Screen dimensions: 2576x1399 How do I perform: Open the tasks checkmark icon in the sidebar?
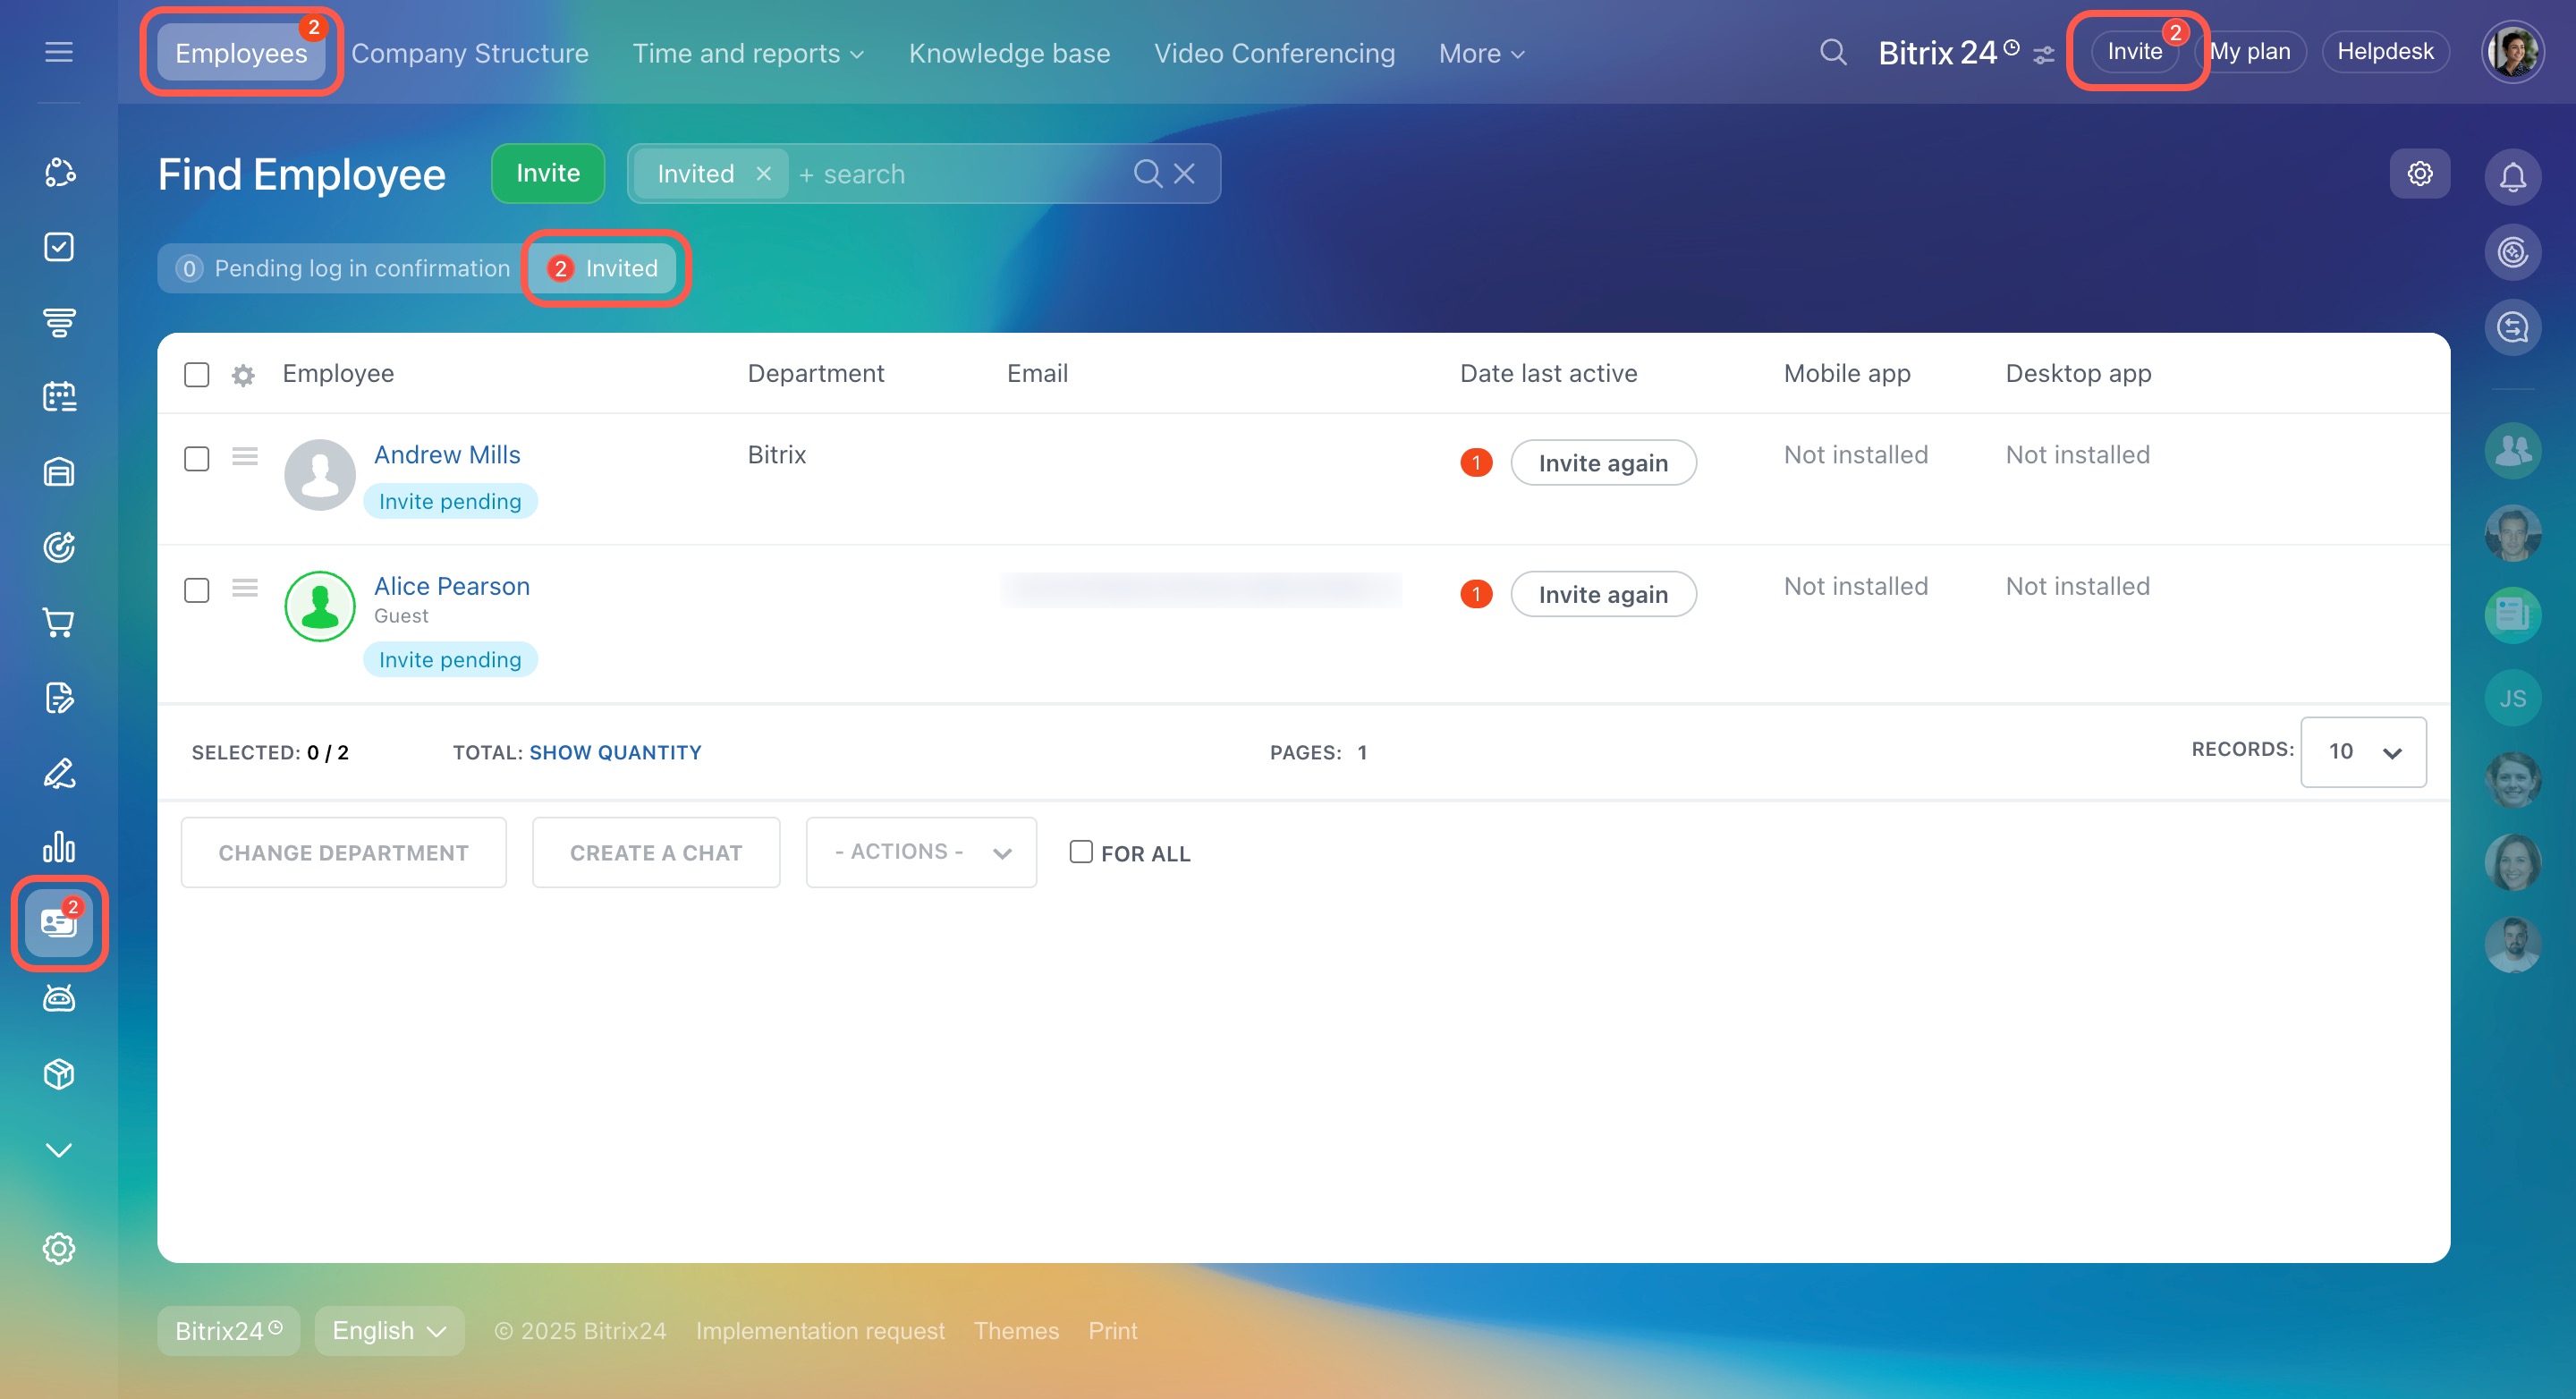tap(59, 247)
